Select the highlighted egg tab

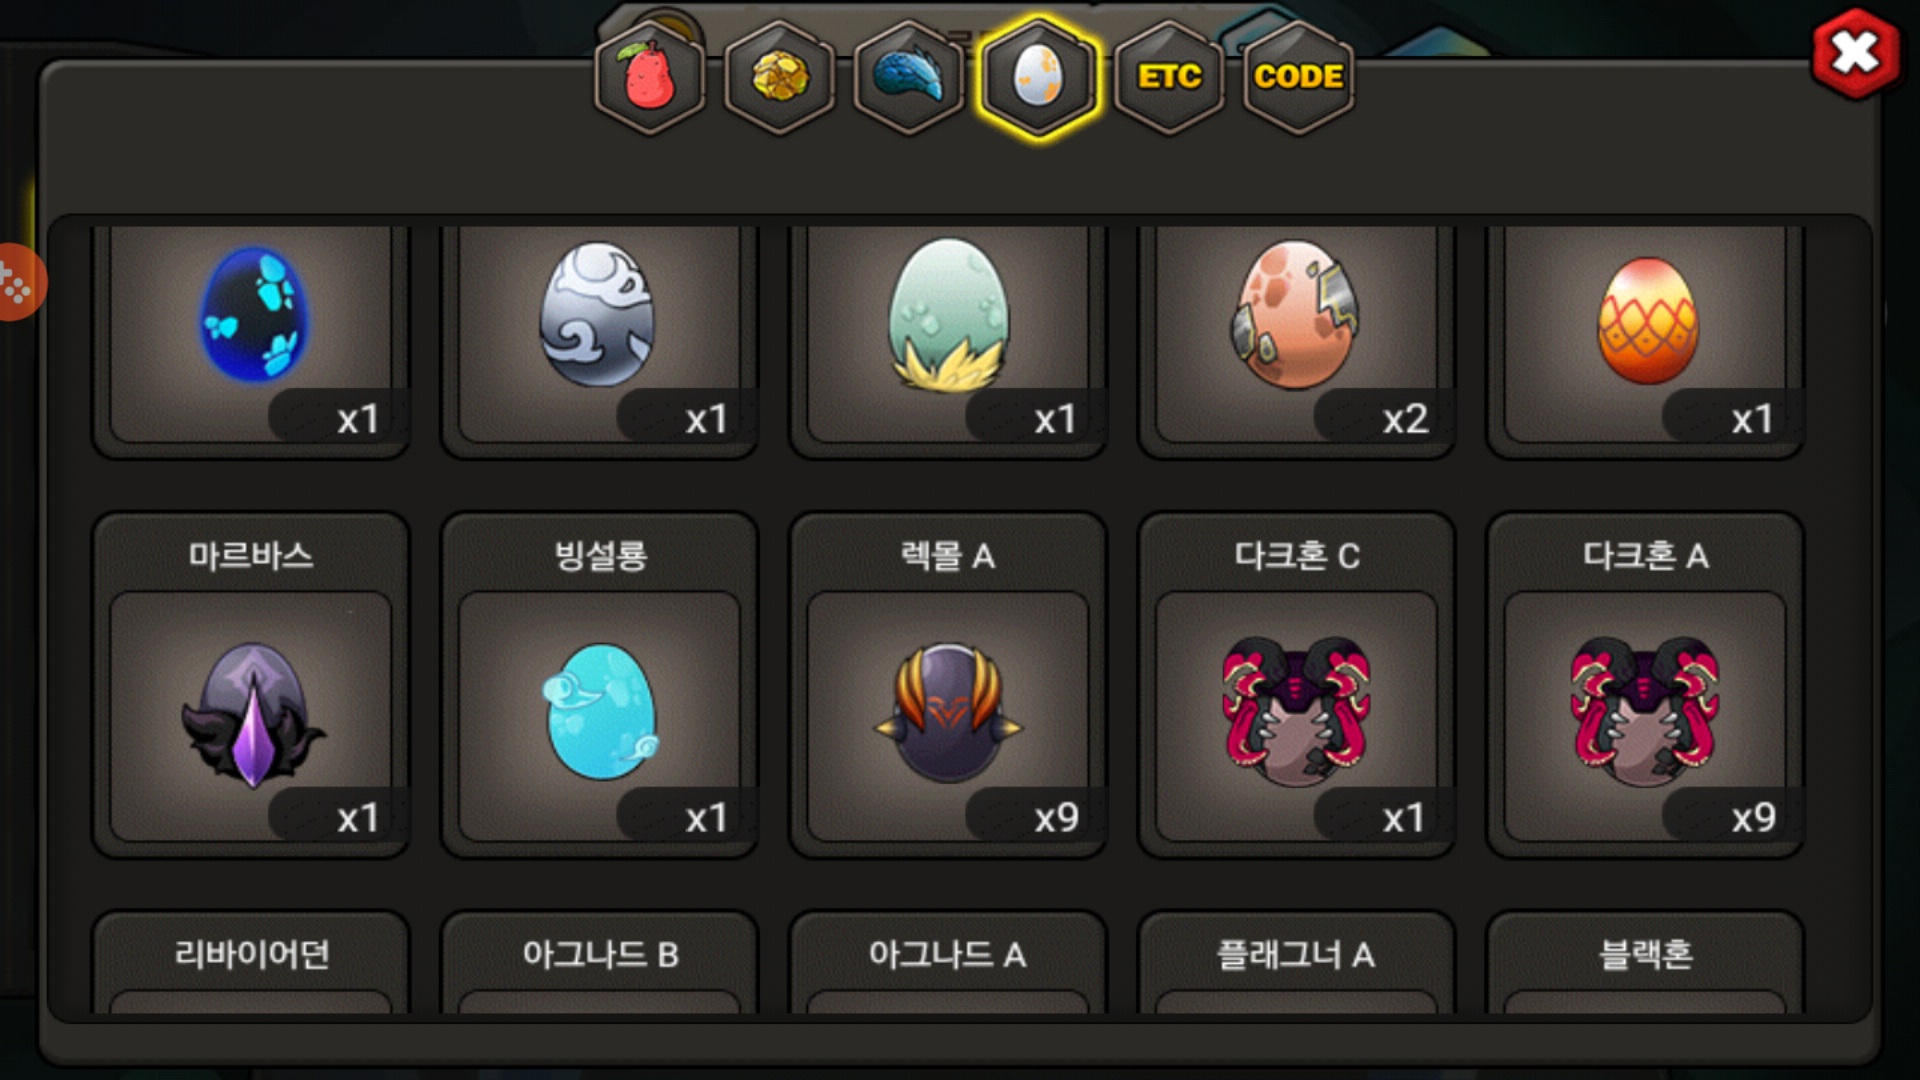point(1039,77)
